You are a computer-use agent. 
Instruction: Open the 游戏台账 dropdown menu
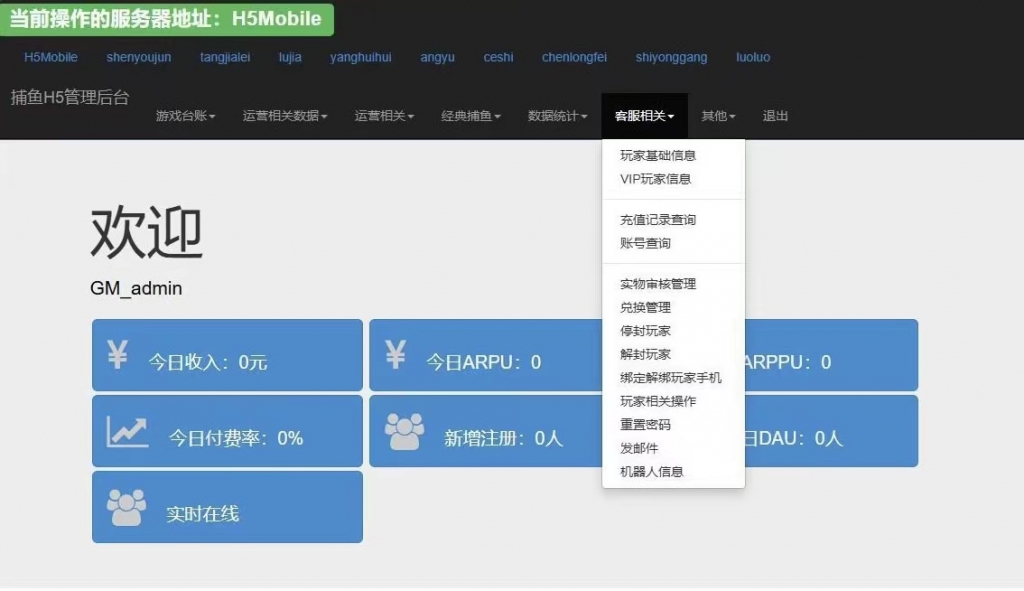pyautogui.click(x=185, y=116)
